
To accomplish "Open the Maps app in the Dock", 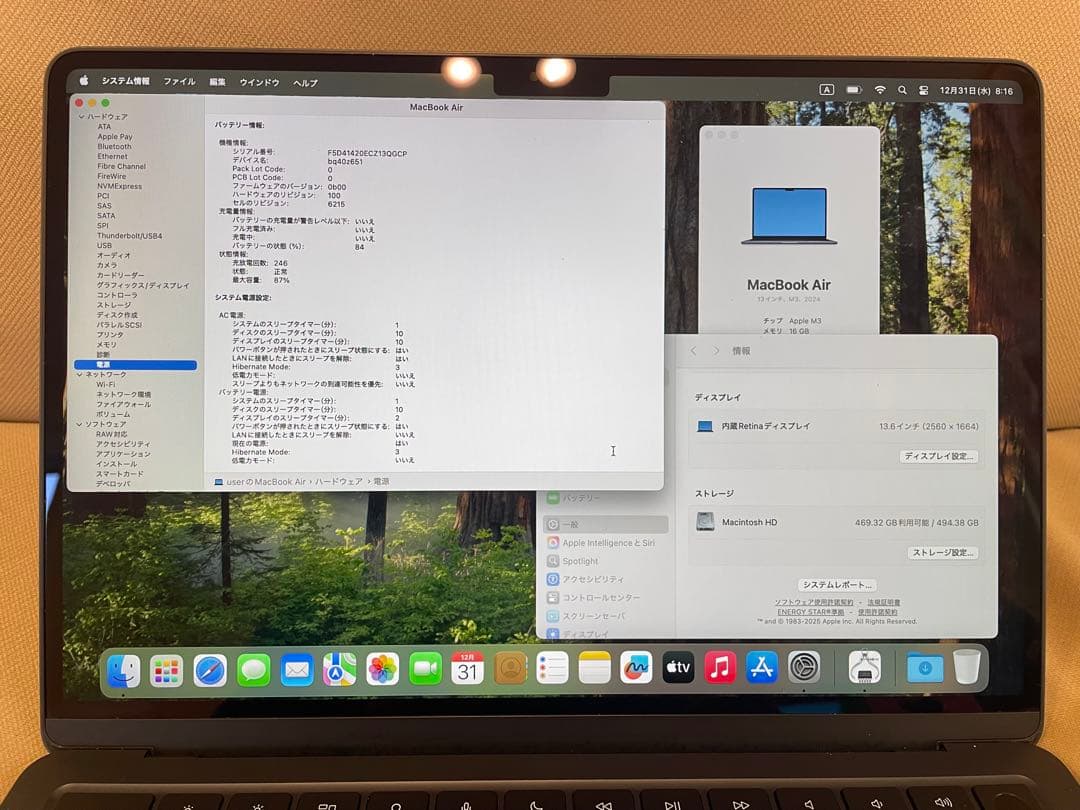I will coord(341,668).
